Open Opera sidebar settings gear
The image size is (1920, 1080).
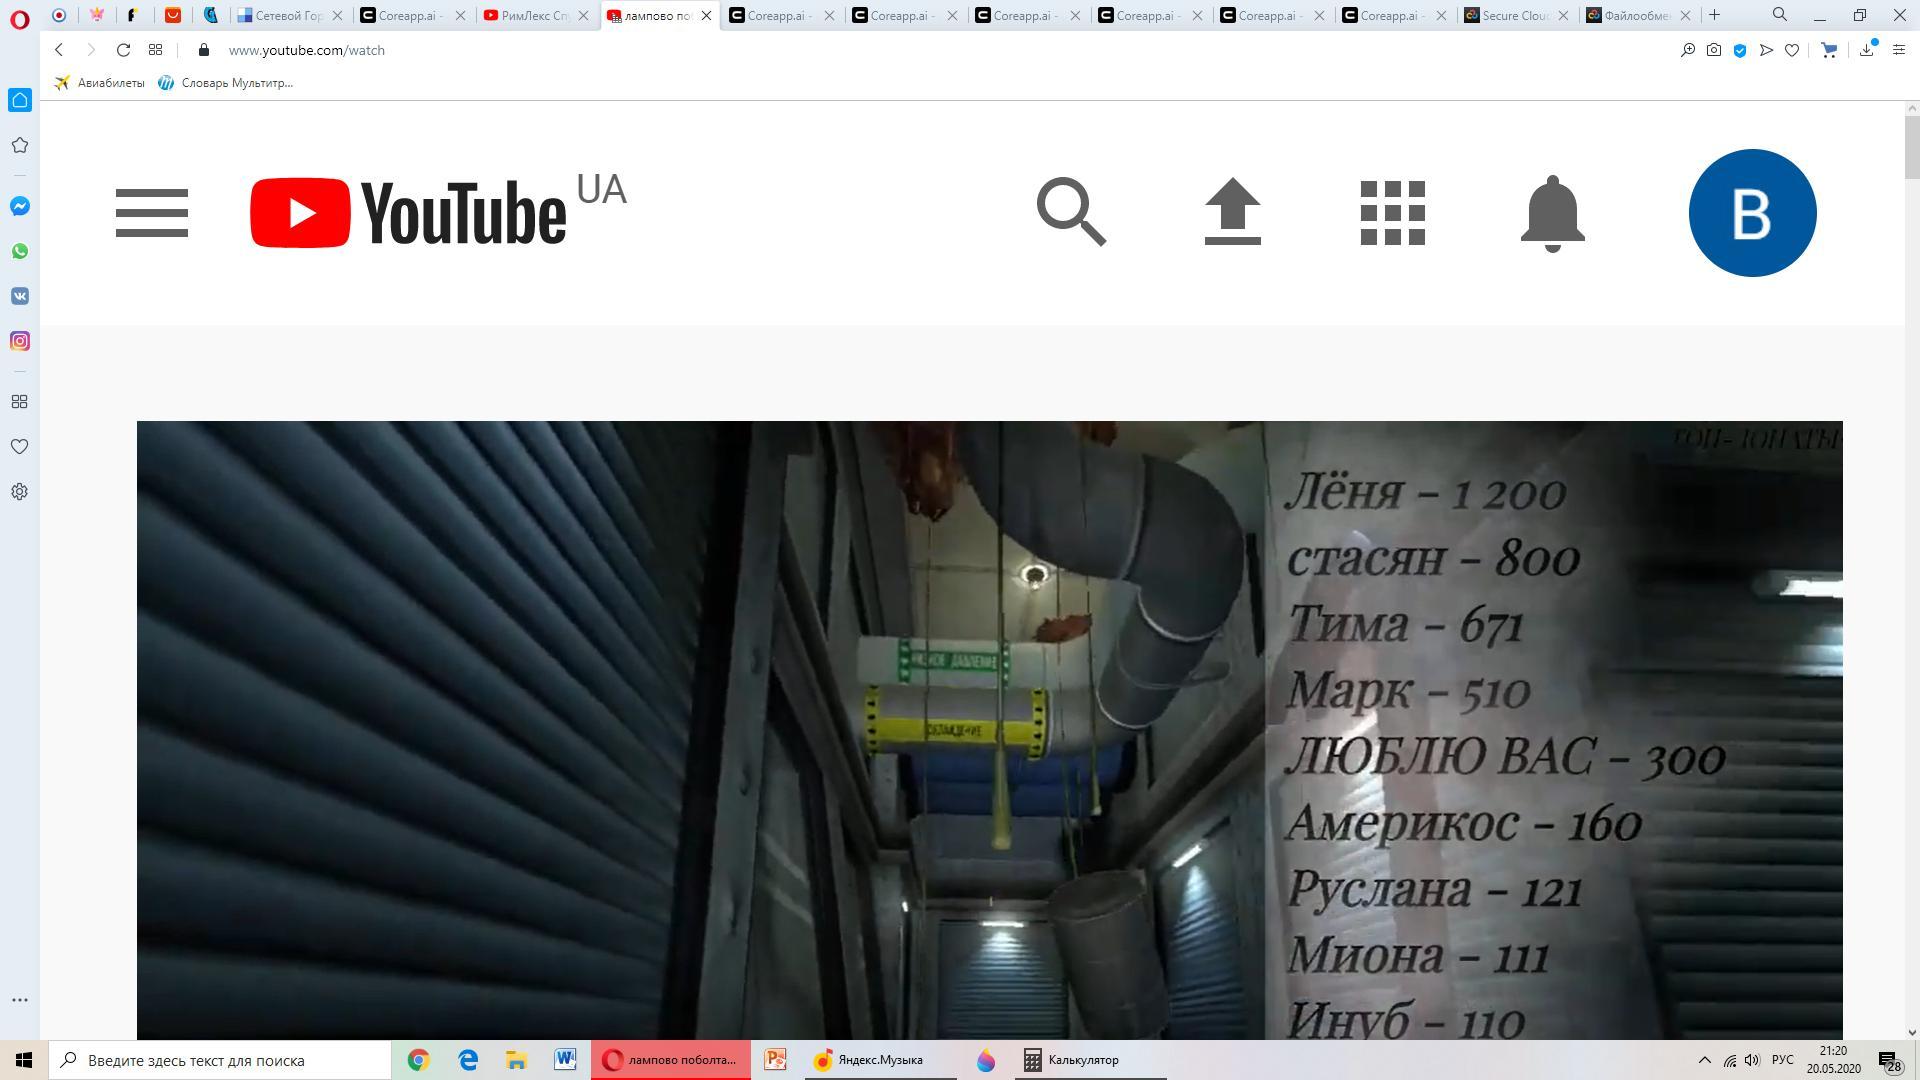coord(19,492)
